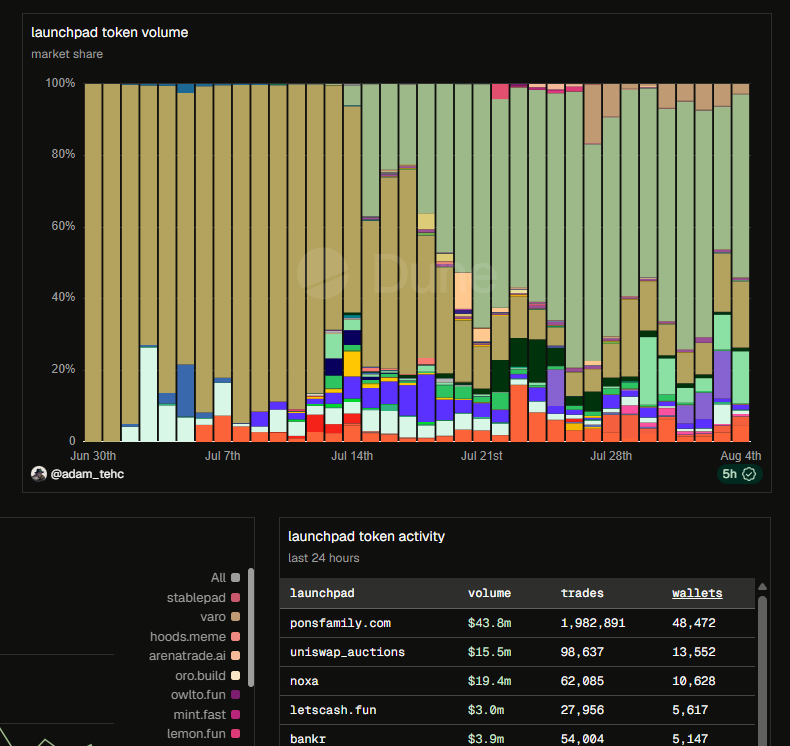Toggle the oro.build legend series
The height and width of the screenshot is (746, 790).
pos(207,675)
